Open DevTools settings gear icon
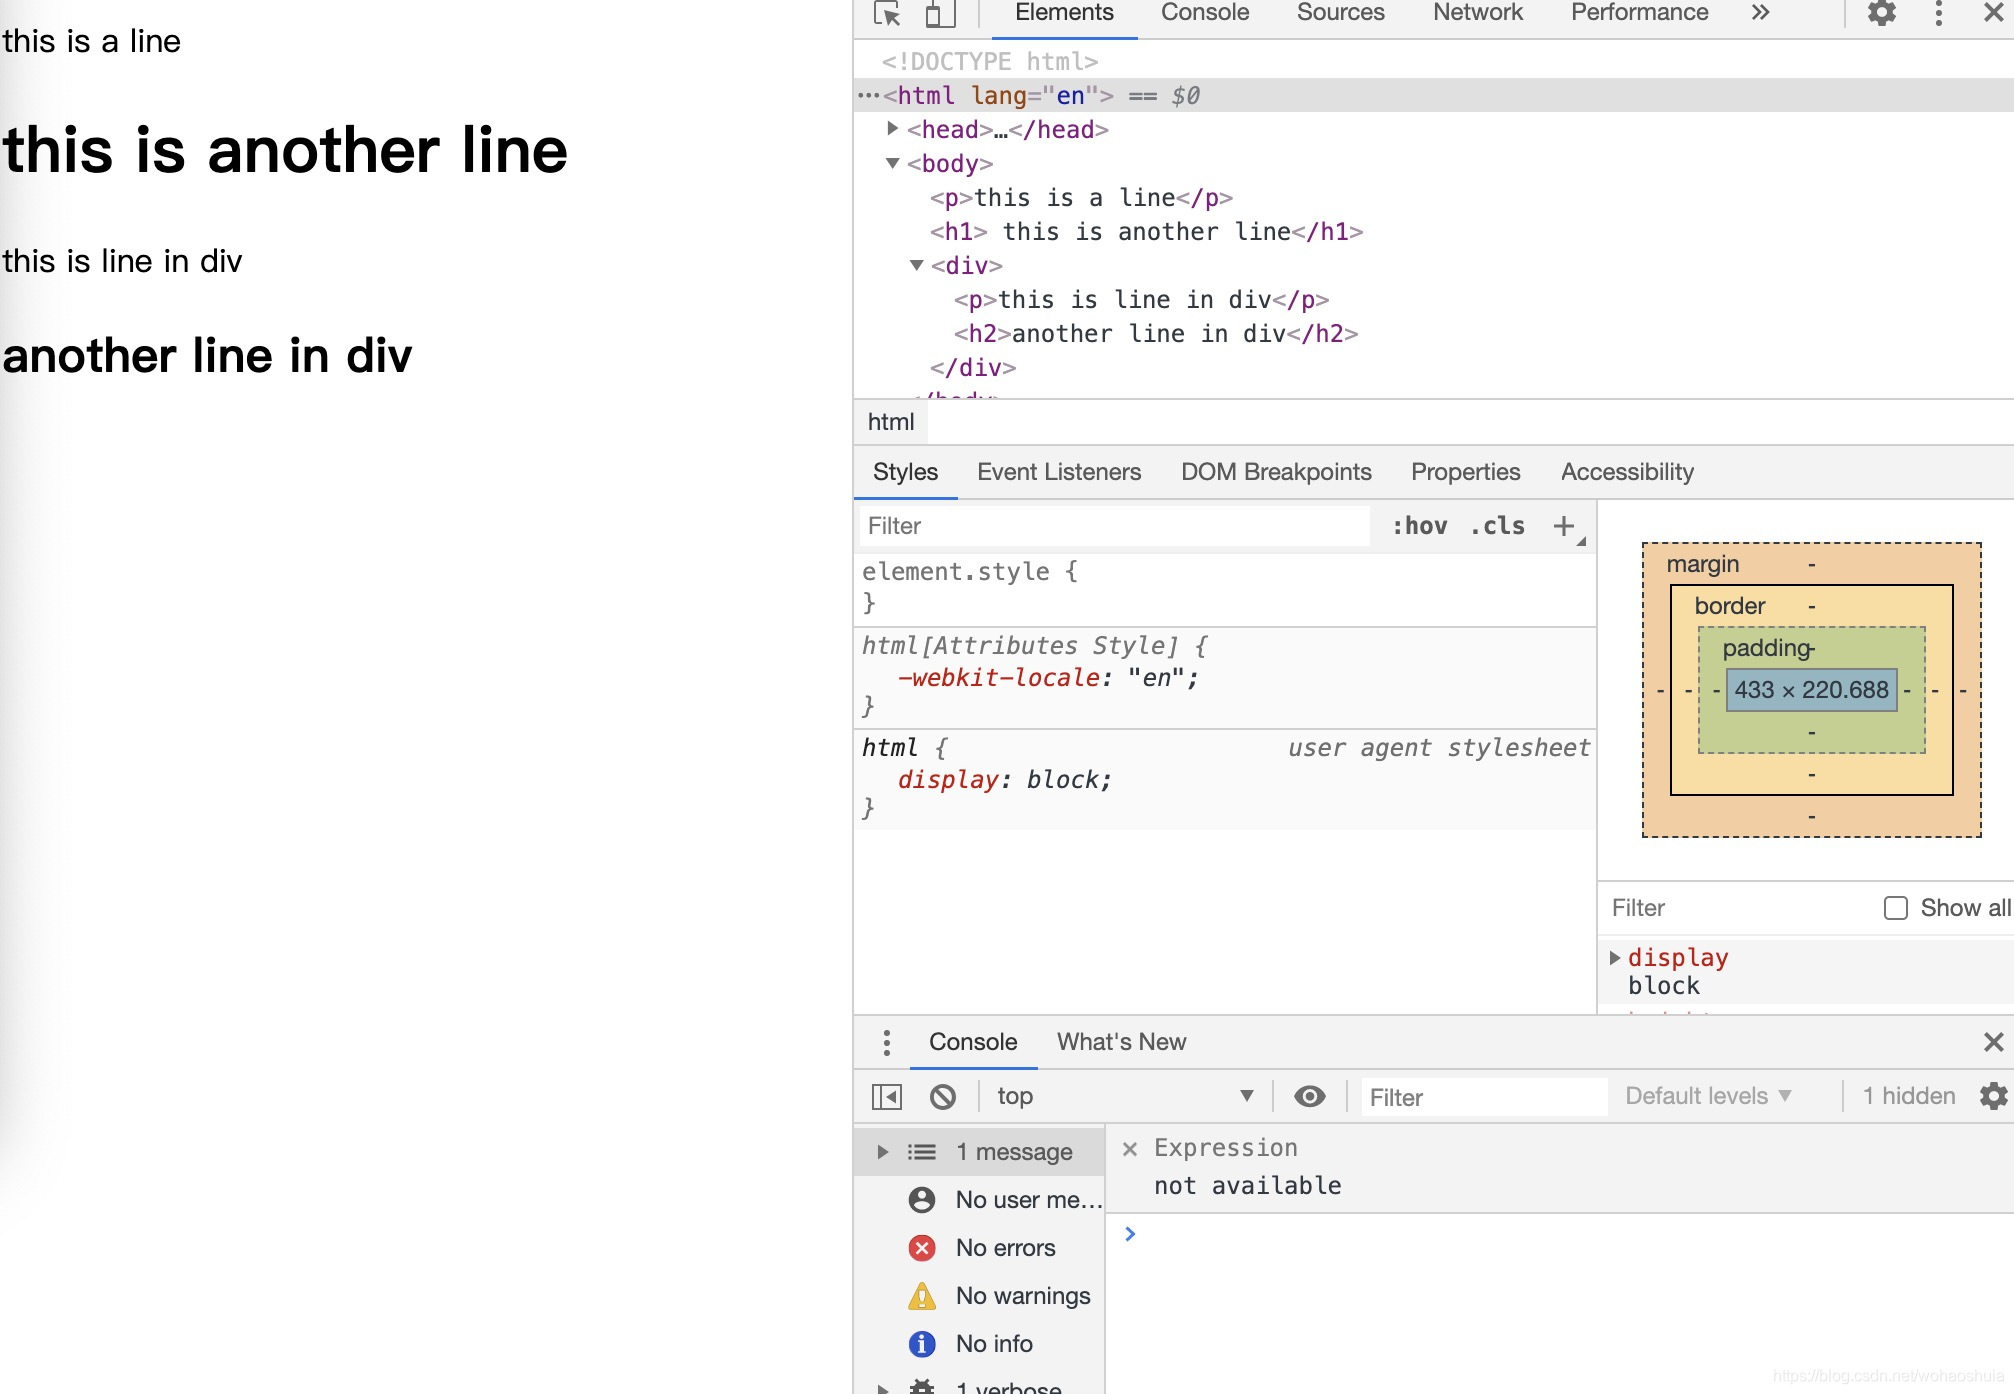The image size is (2014, 1394). (x=1881, y=13)
